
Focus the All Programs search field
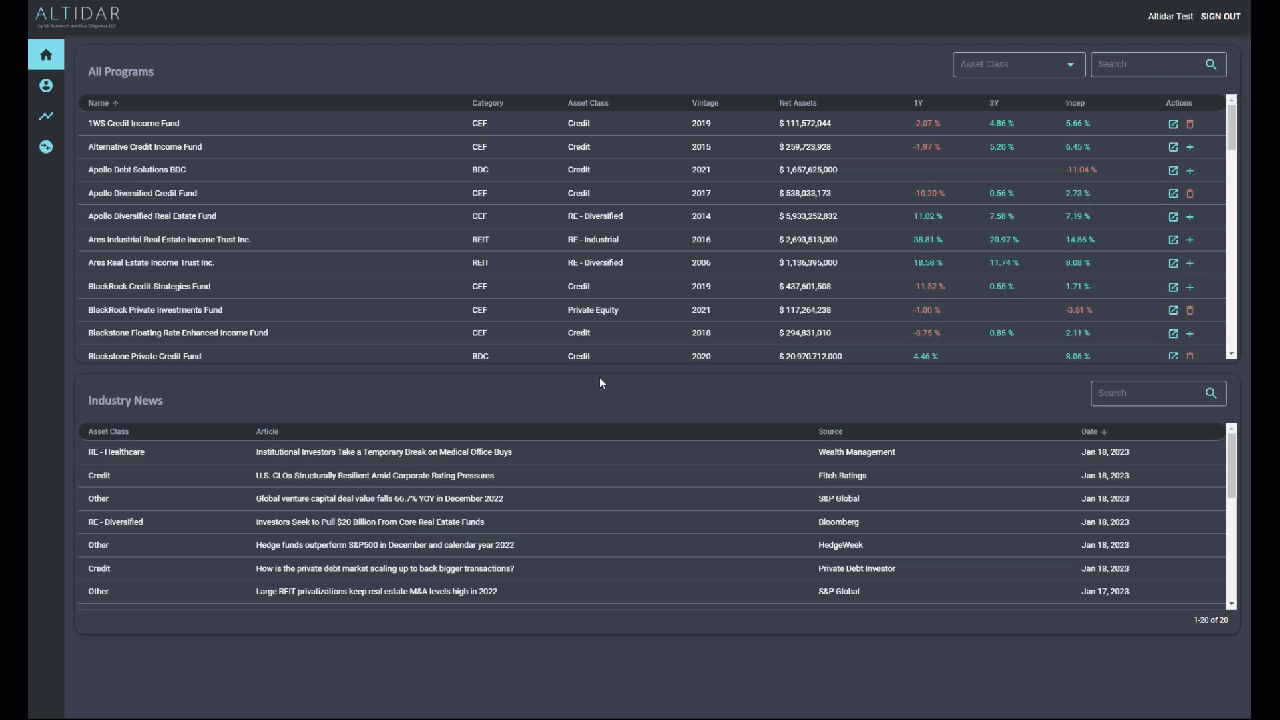(1148, 64)
